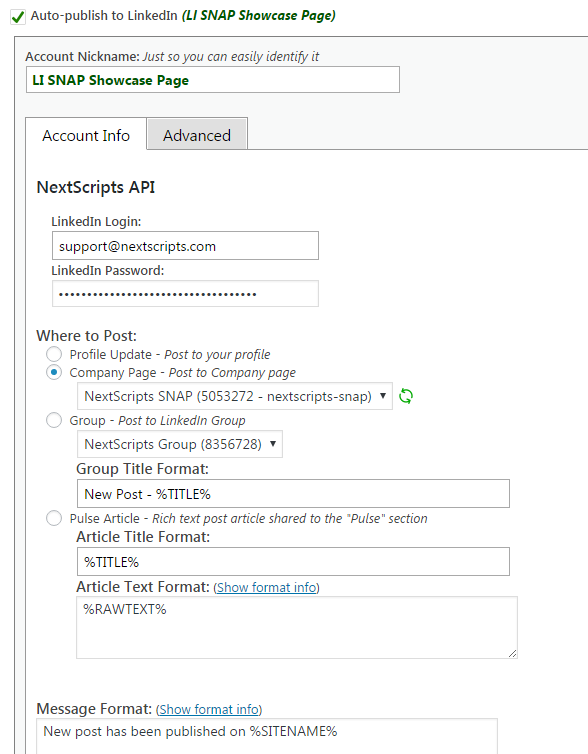Click the Article Title Format field
Image resolution: width=588 pixels, height=754 pixels.
pos(293,562)
